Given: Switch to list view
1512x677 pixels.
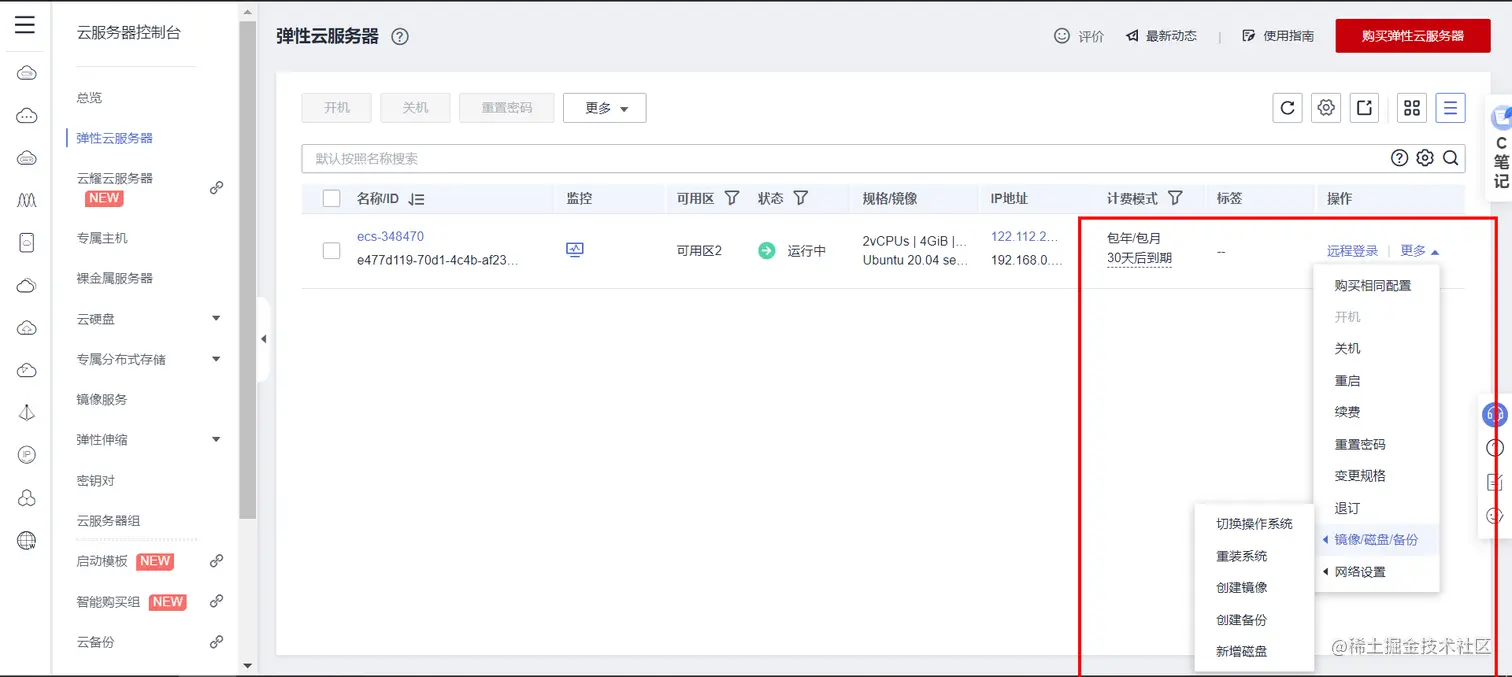Looking at the screenshot, I should (x=1450, y=108).
